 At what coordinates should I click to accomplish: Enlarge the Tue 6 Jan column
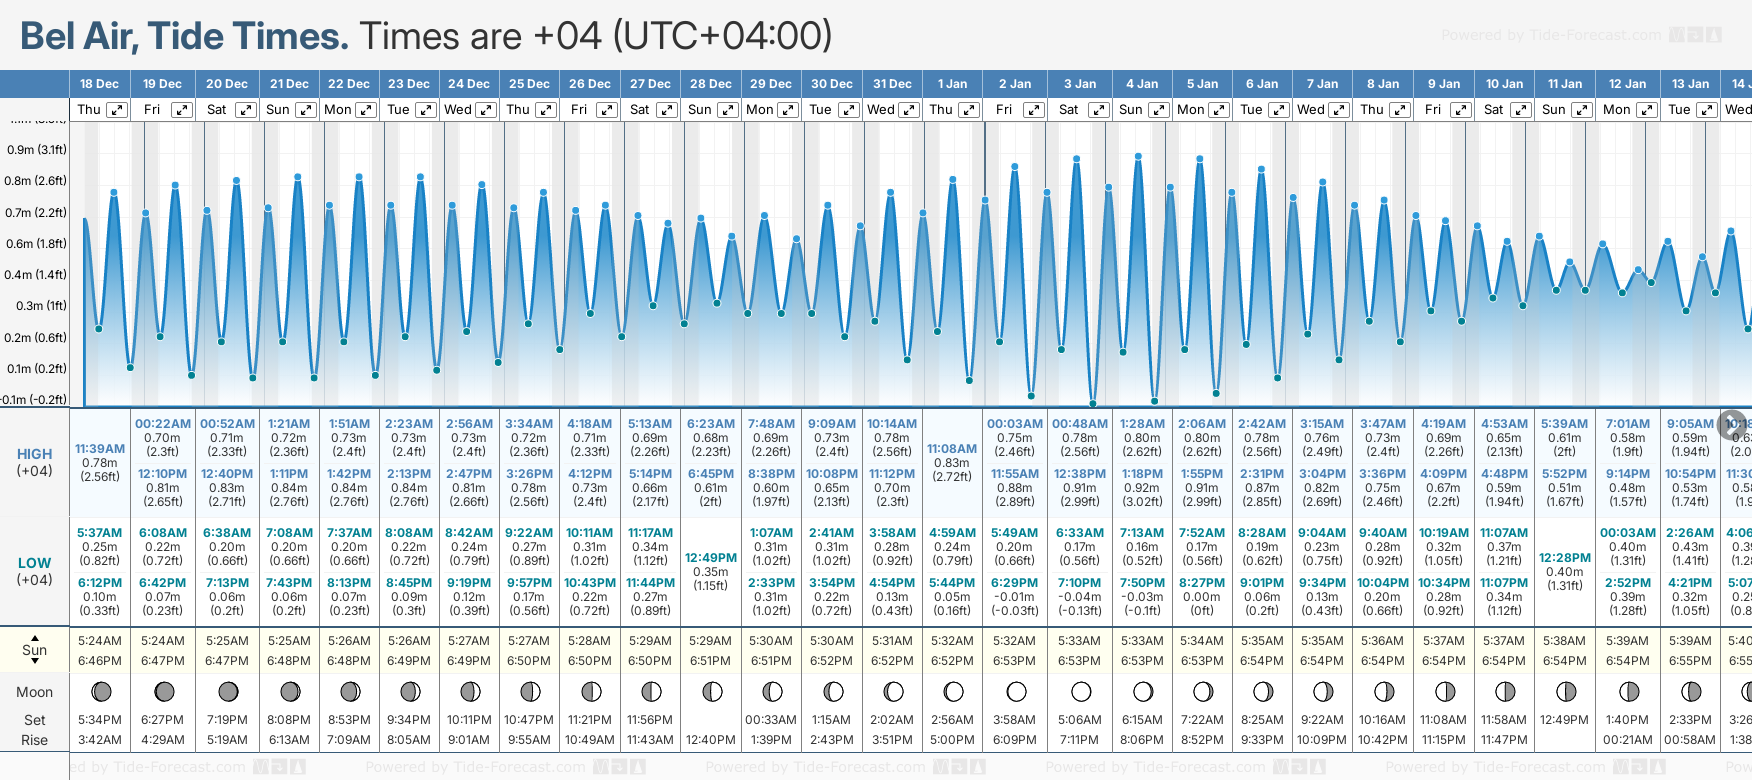(1279, 110)
